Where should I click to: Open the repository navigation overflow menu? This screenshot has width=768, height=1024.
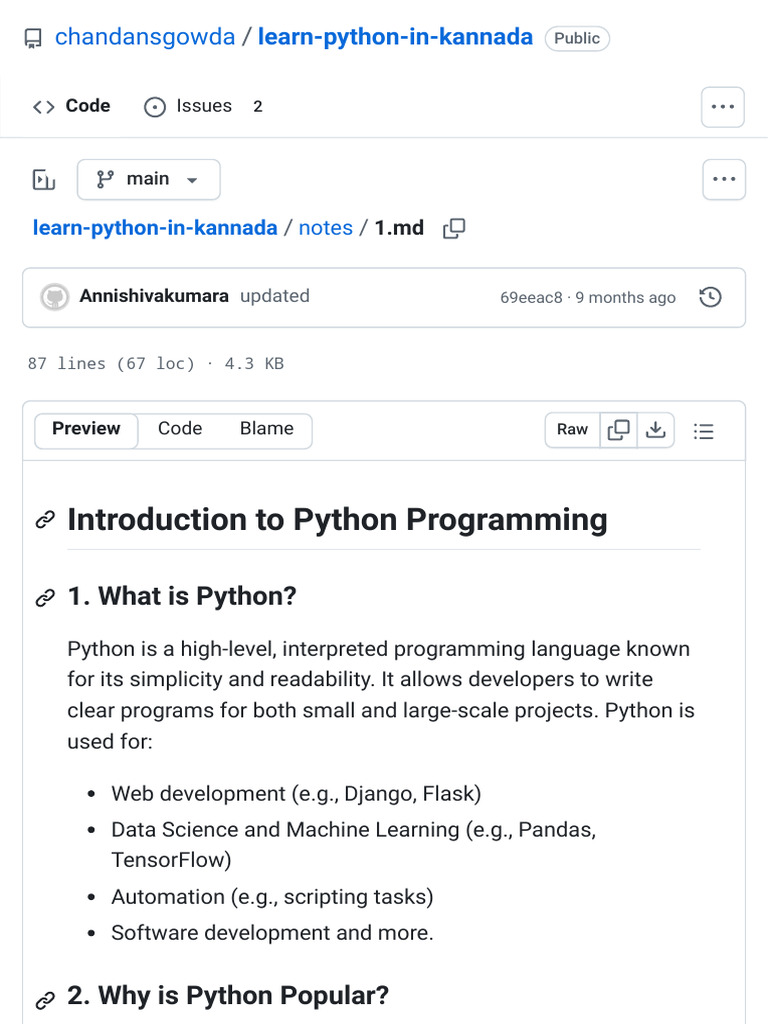tap(722, 106)
